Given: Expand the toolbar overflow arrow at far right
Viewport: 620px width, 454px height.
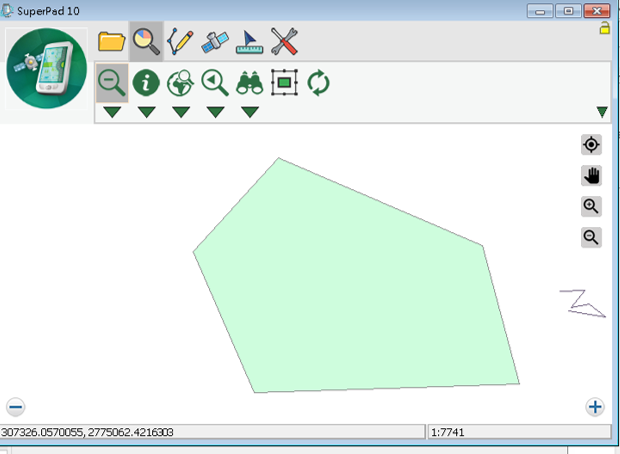Looking at the screenshot, I should tap(602, 112).
